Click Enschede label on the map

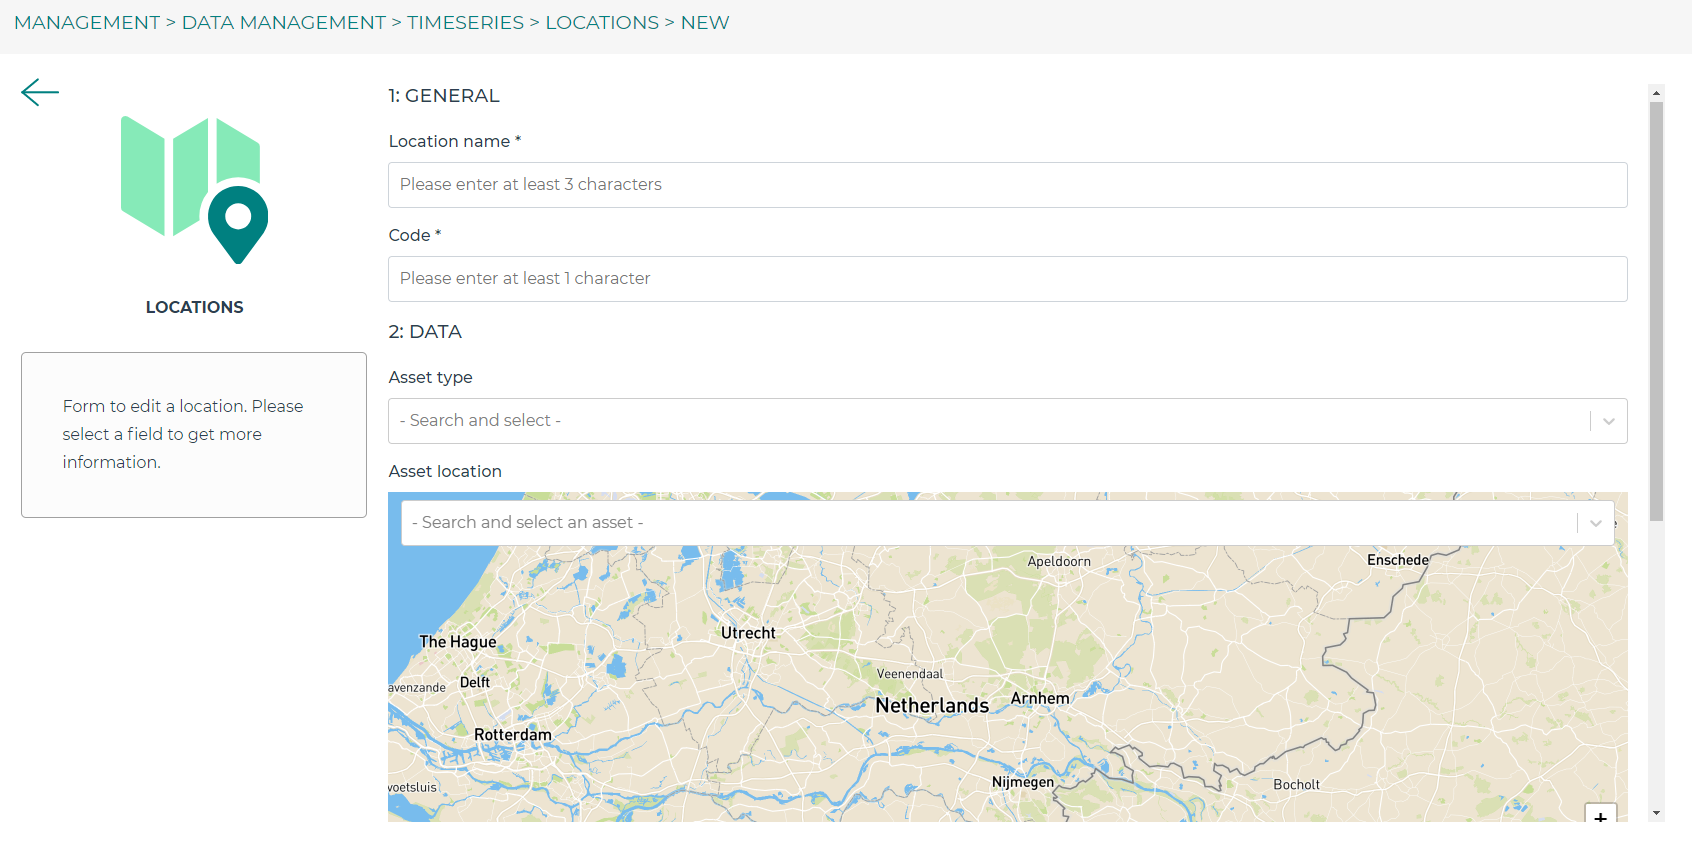point(1398,560)
